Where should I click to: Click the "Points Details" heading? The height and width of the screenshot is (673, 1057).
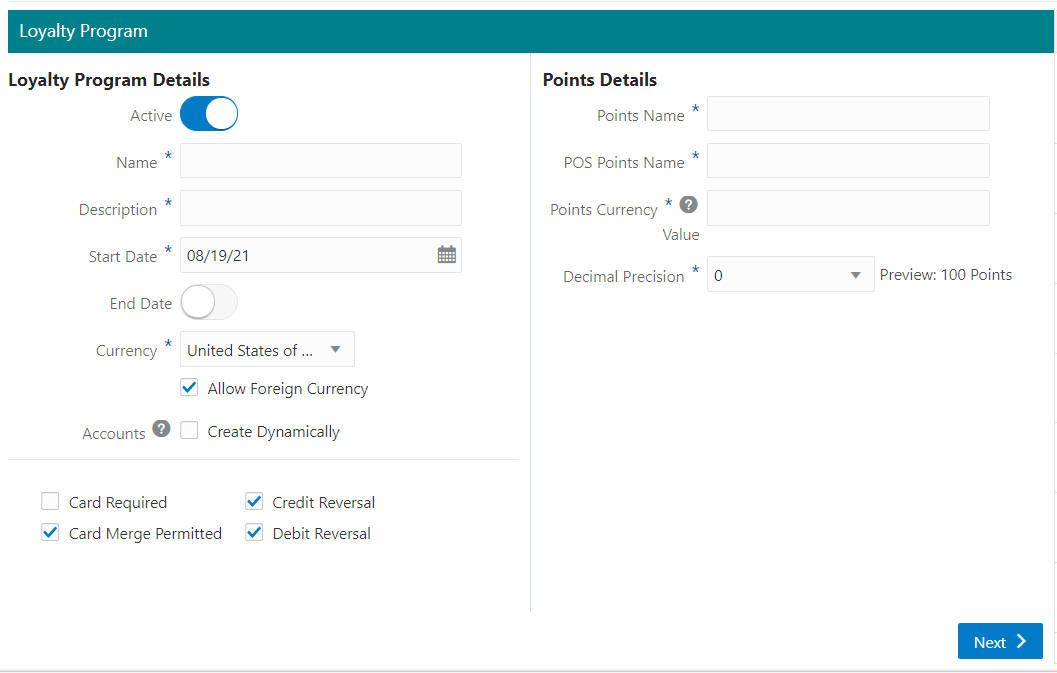[600, 80]
